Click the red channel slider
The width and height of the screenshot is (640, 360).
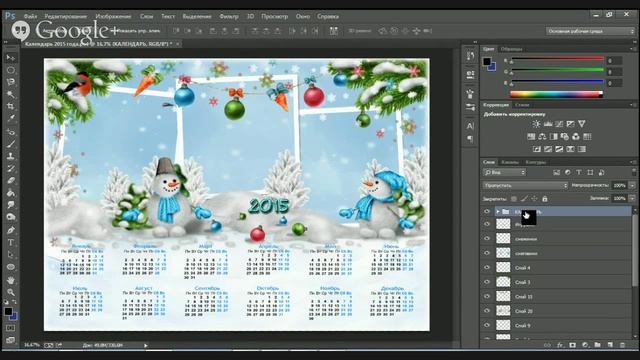tap(558, 60)
